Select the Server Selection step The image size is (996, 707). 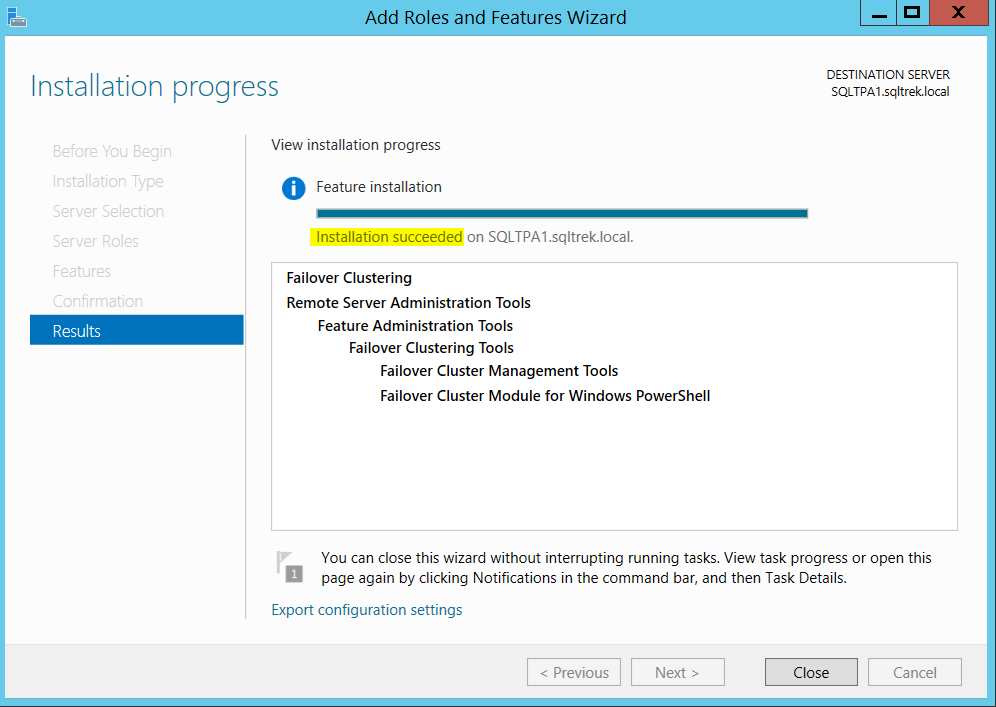tap(108, 212)
